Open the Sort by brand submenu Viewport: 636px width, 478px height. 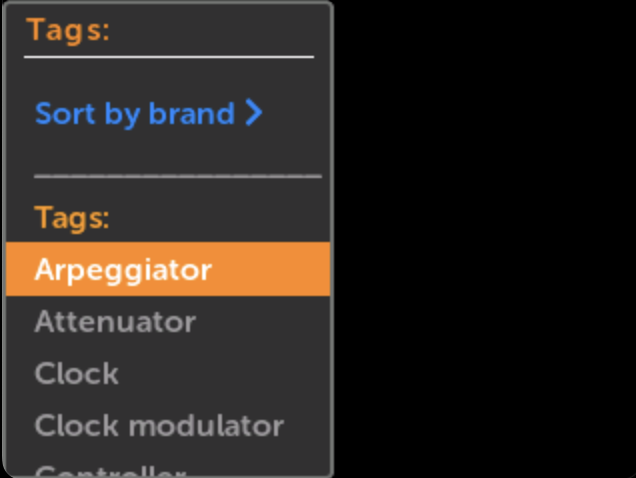pyautogui.click(x=135, y=114)
